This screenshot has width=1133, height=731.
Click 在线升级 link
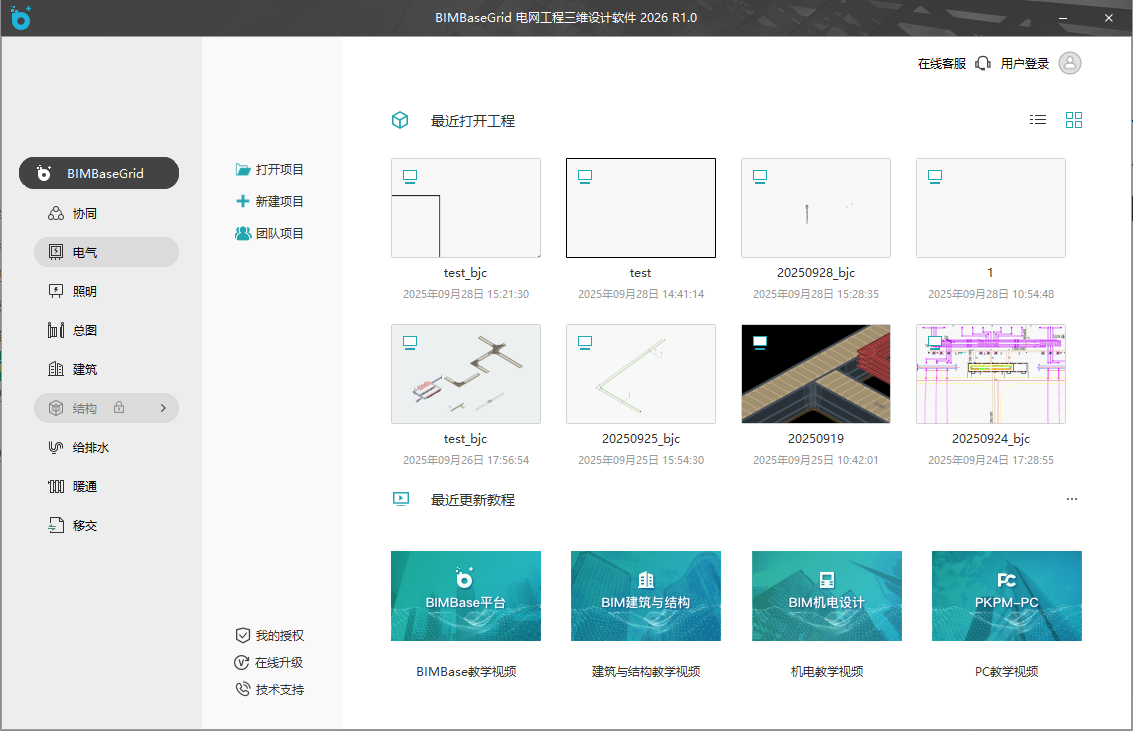(278, 663)
